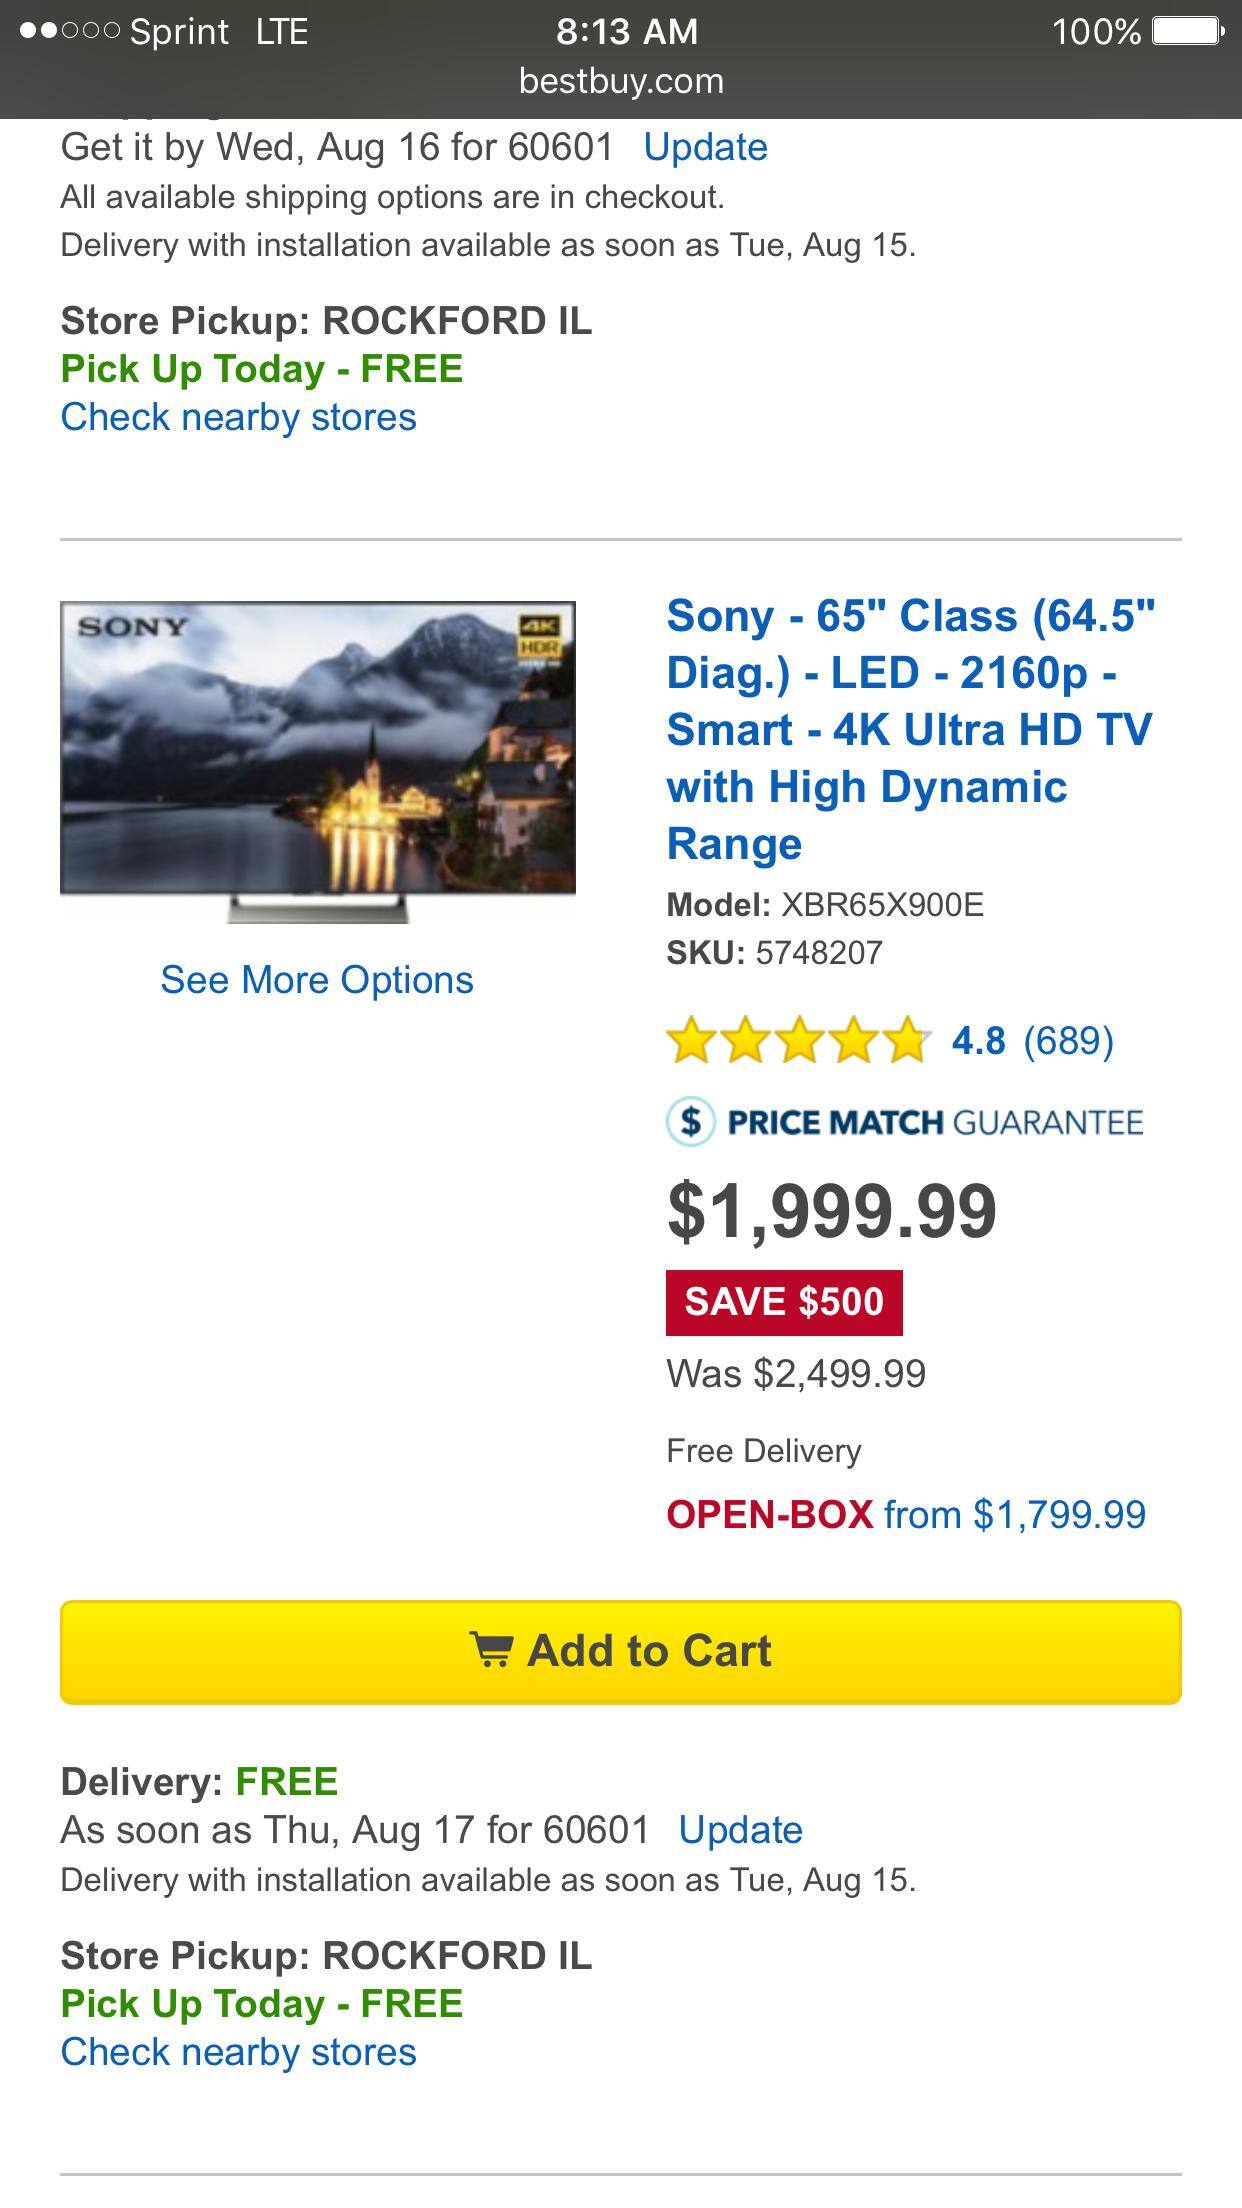Open the Price Match Guarantee info
Image resolution: width=1242 pixels, height=2208 pixels.
point(934,1122)
